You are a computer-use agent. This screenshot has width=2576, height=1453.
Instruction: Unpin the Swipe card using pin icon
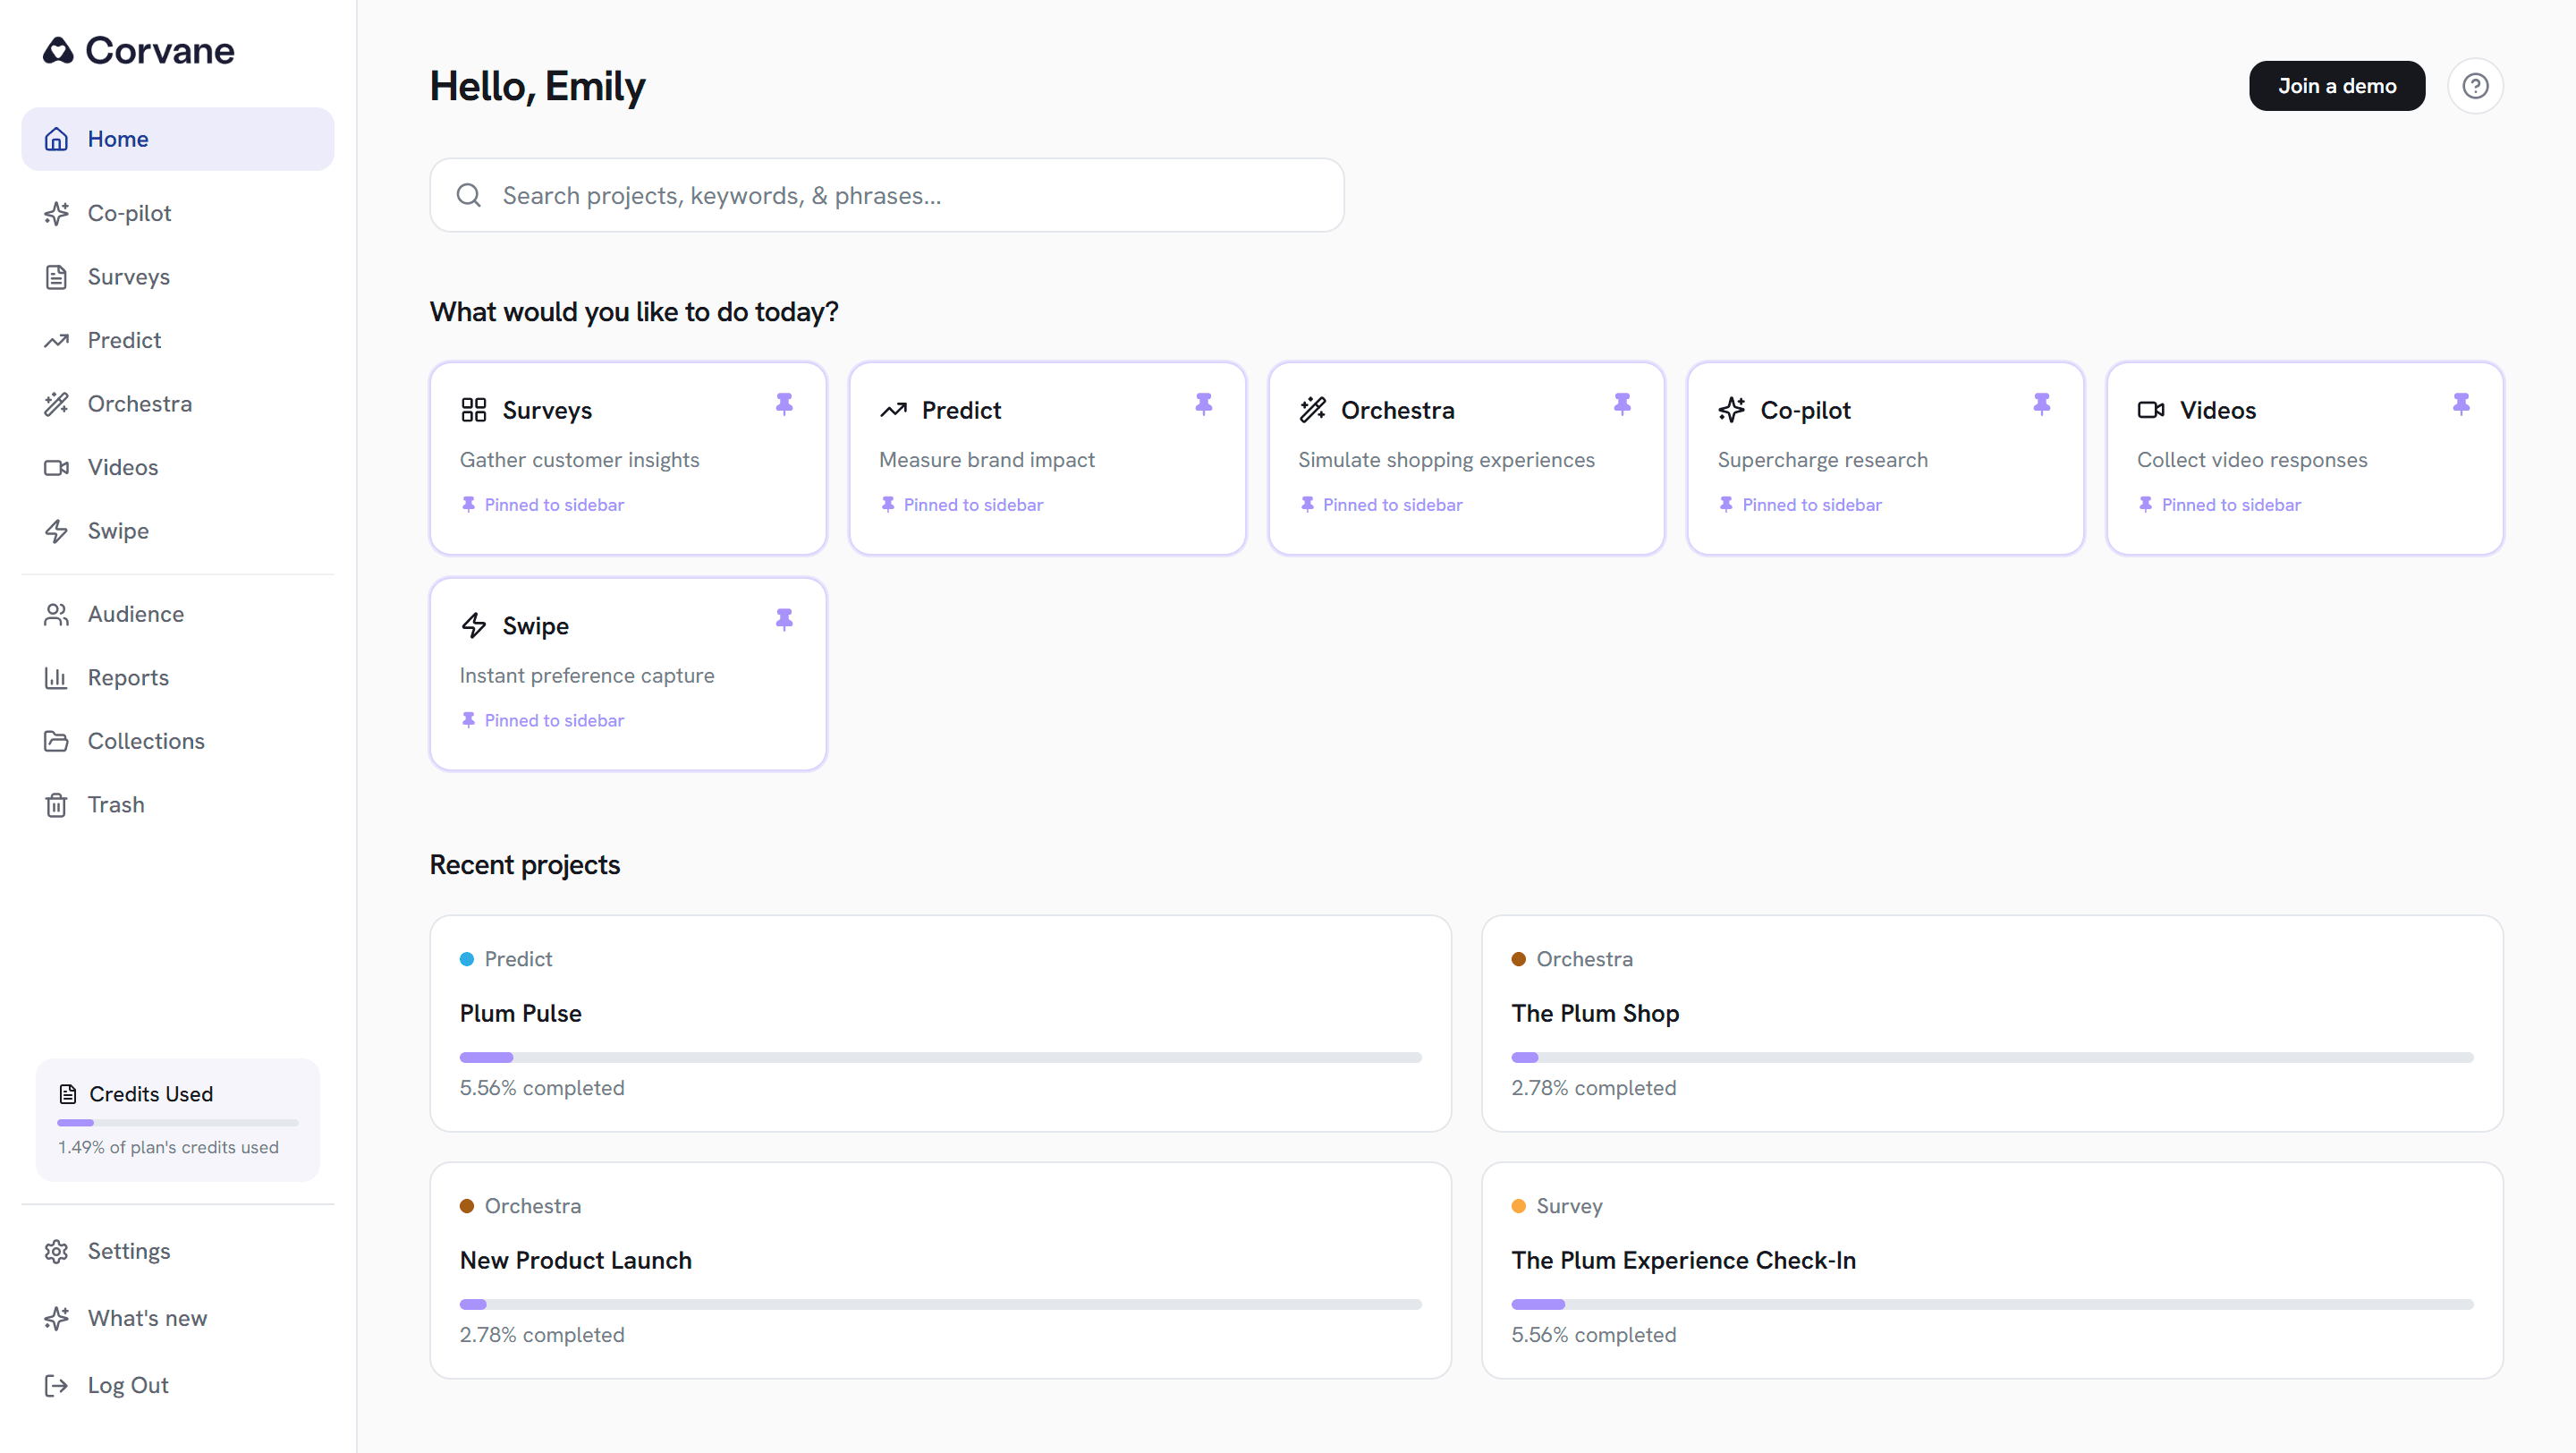click(x=784, y=620)
